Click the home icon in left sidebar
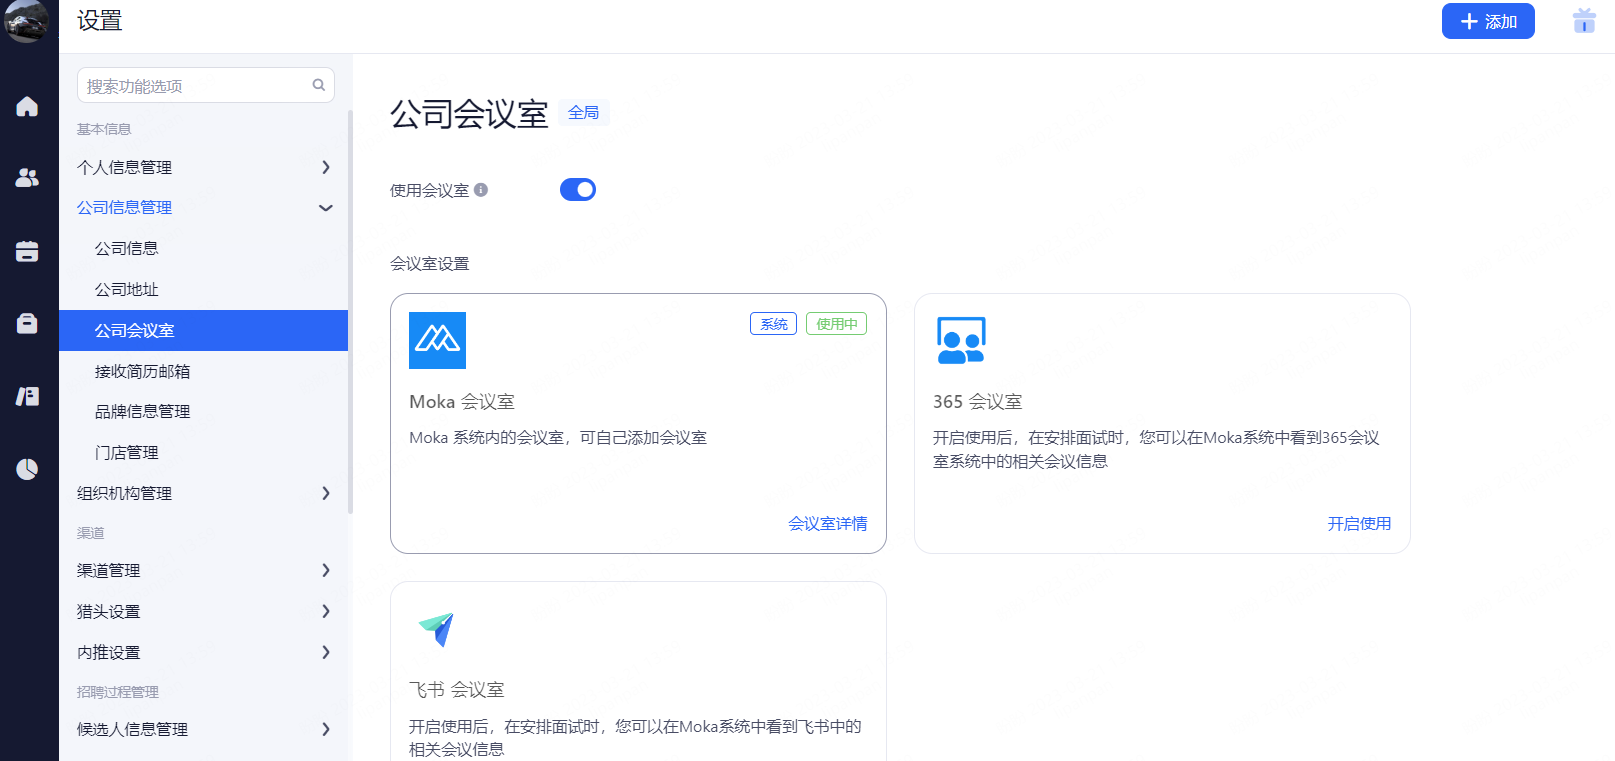 click(27, 106)
